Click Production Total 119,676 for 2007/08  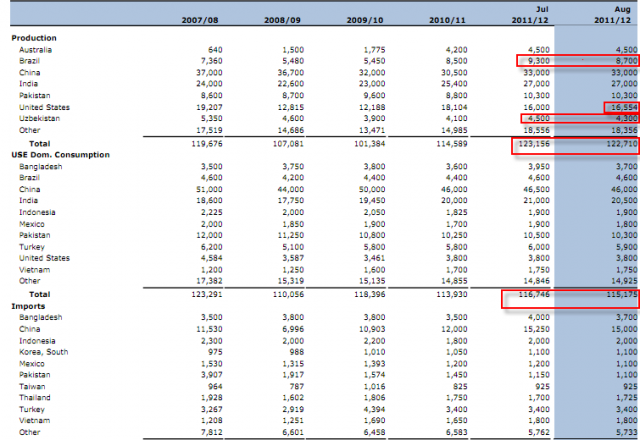tap(207, 144)
